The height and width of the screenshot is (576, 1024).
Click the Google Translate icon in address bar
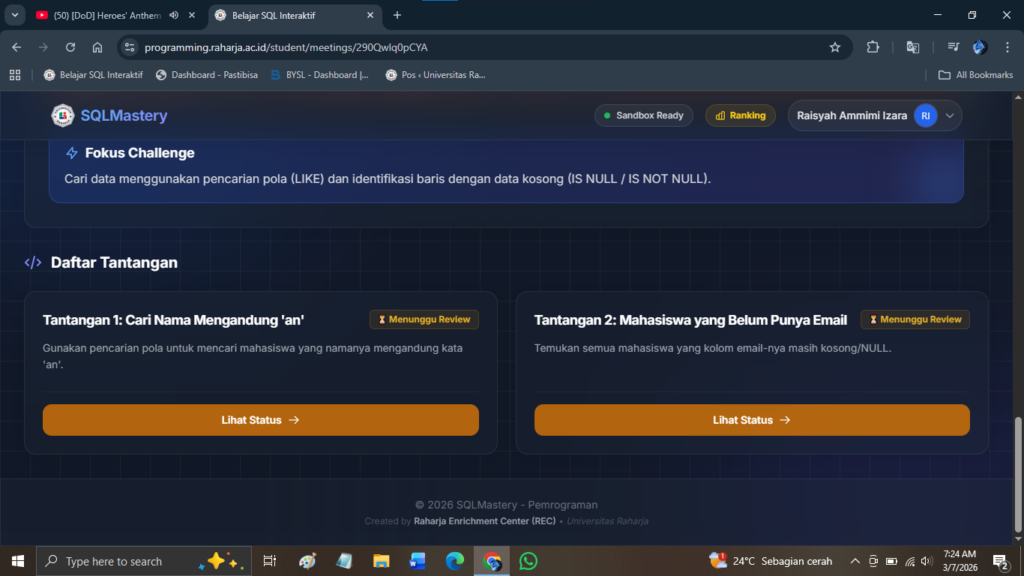(912, 47)
